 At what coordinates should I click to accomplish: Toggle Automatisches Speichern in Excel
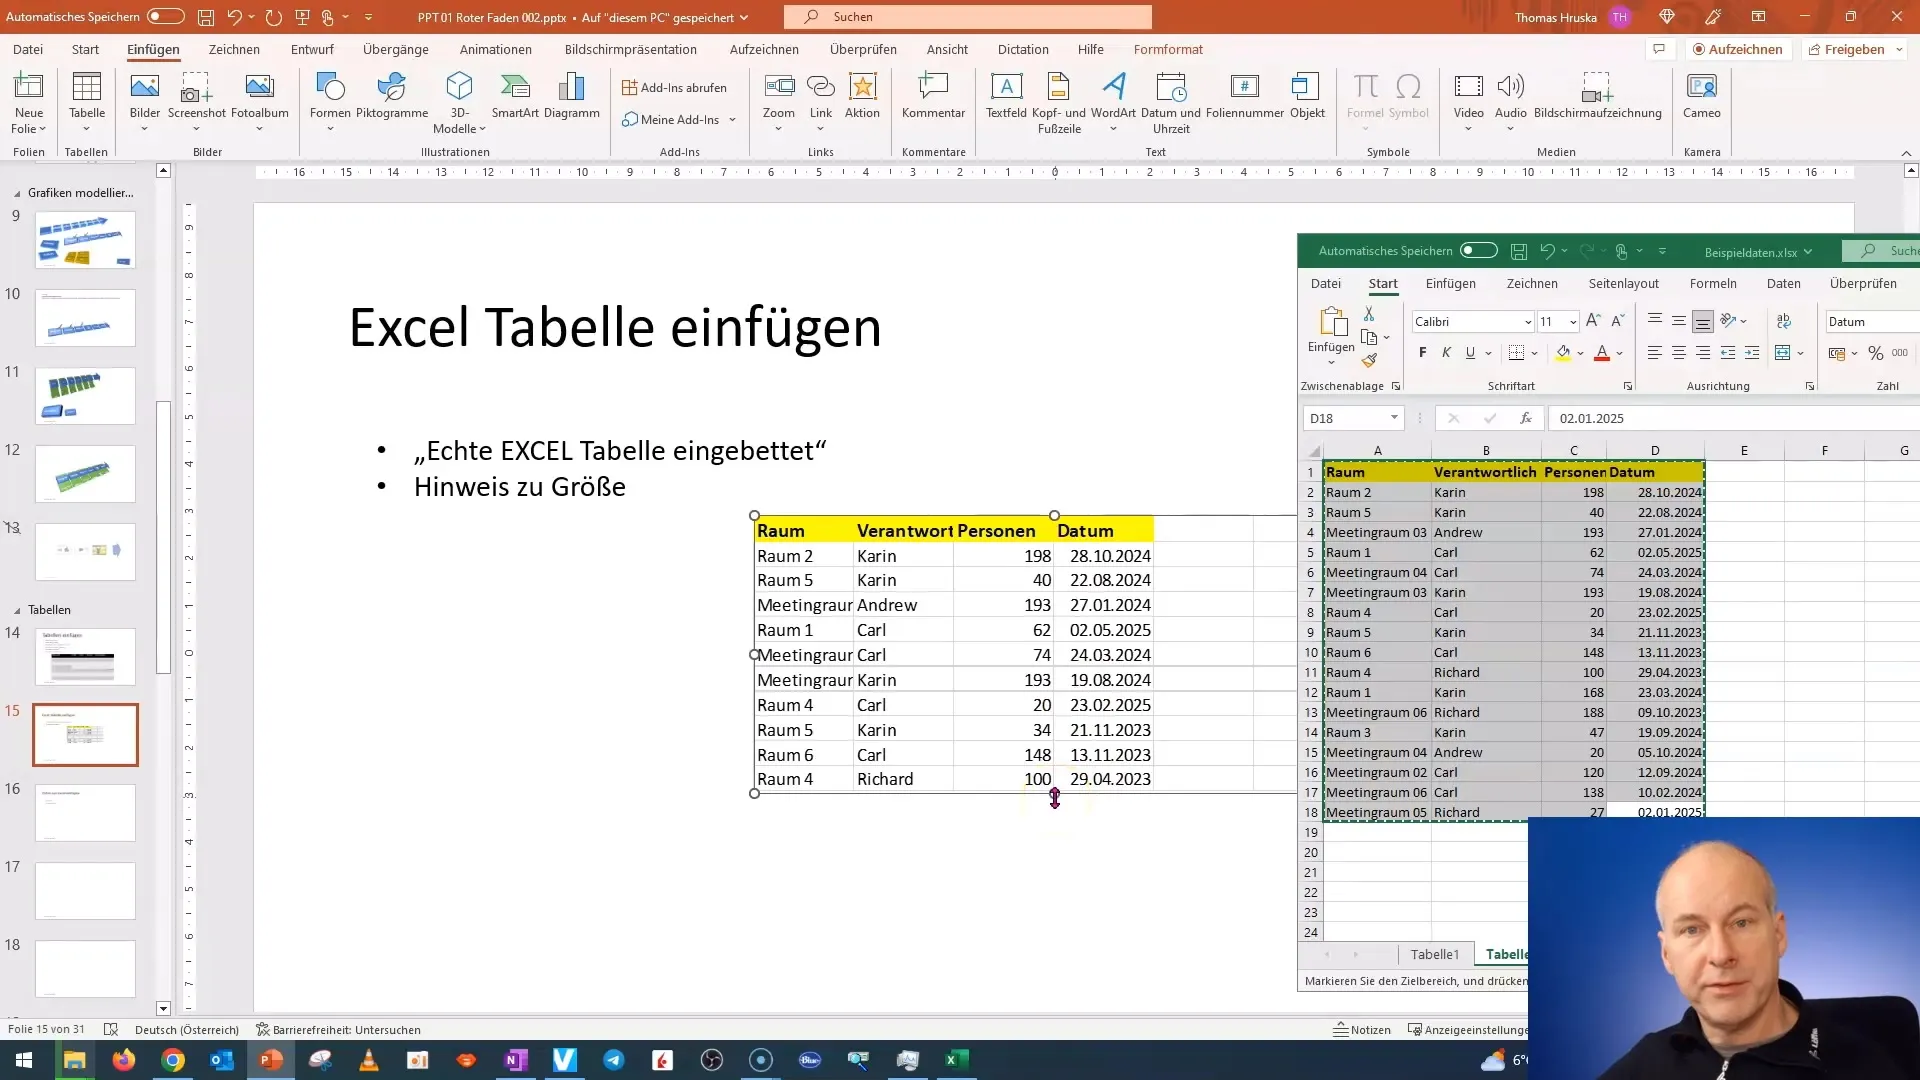[x=1478, y=251]
